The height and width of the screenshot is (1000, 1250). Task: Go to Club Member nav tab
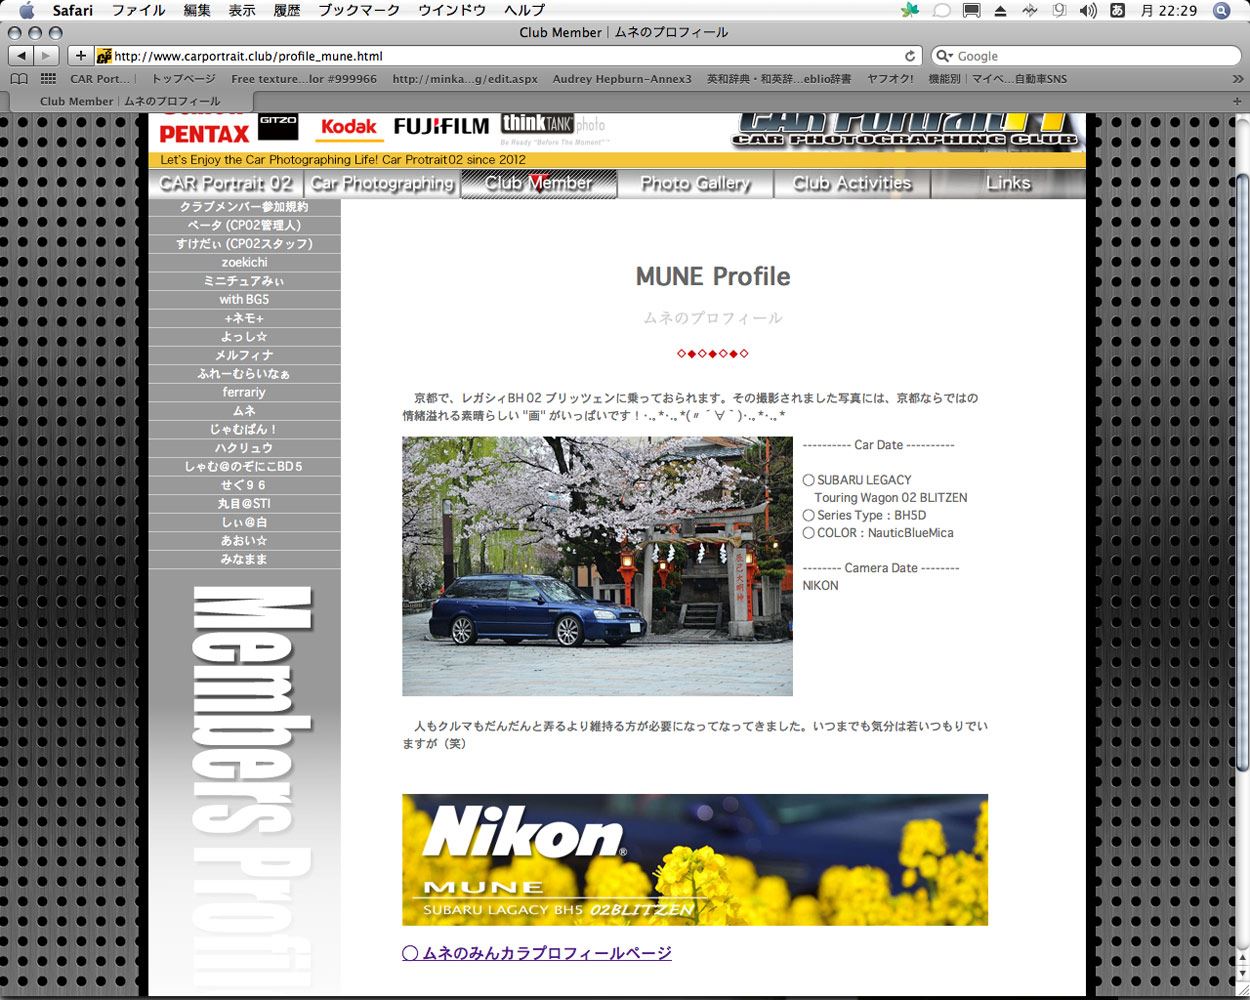point(539,183)
